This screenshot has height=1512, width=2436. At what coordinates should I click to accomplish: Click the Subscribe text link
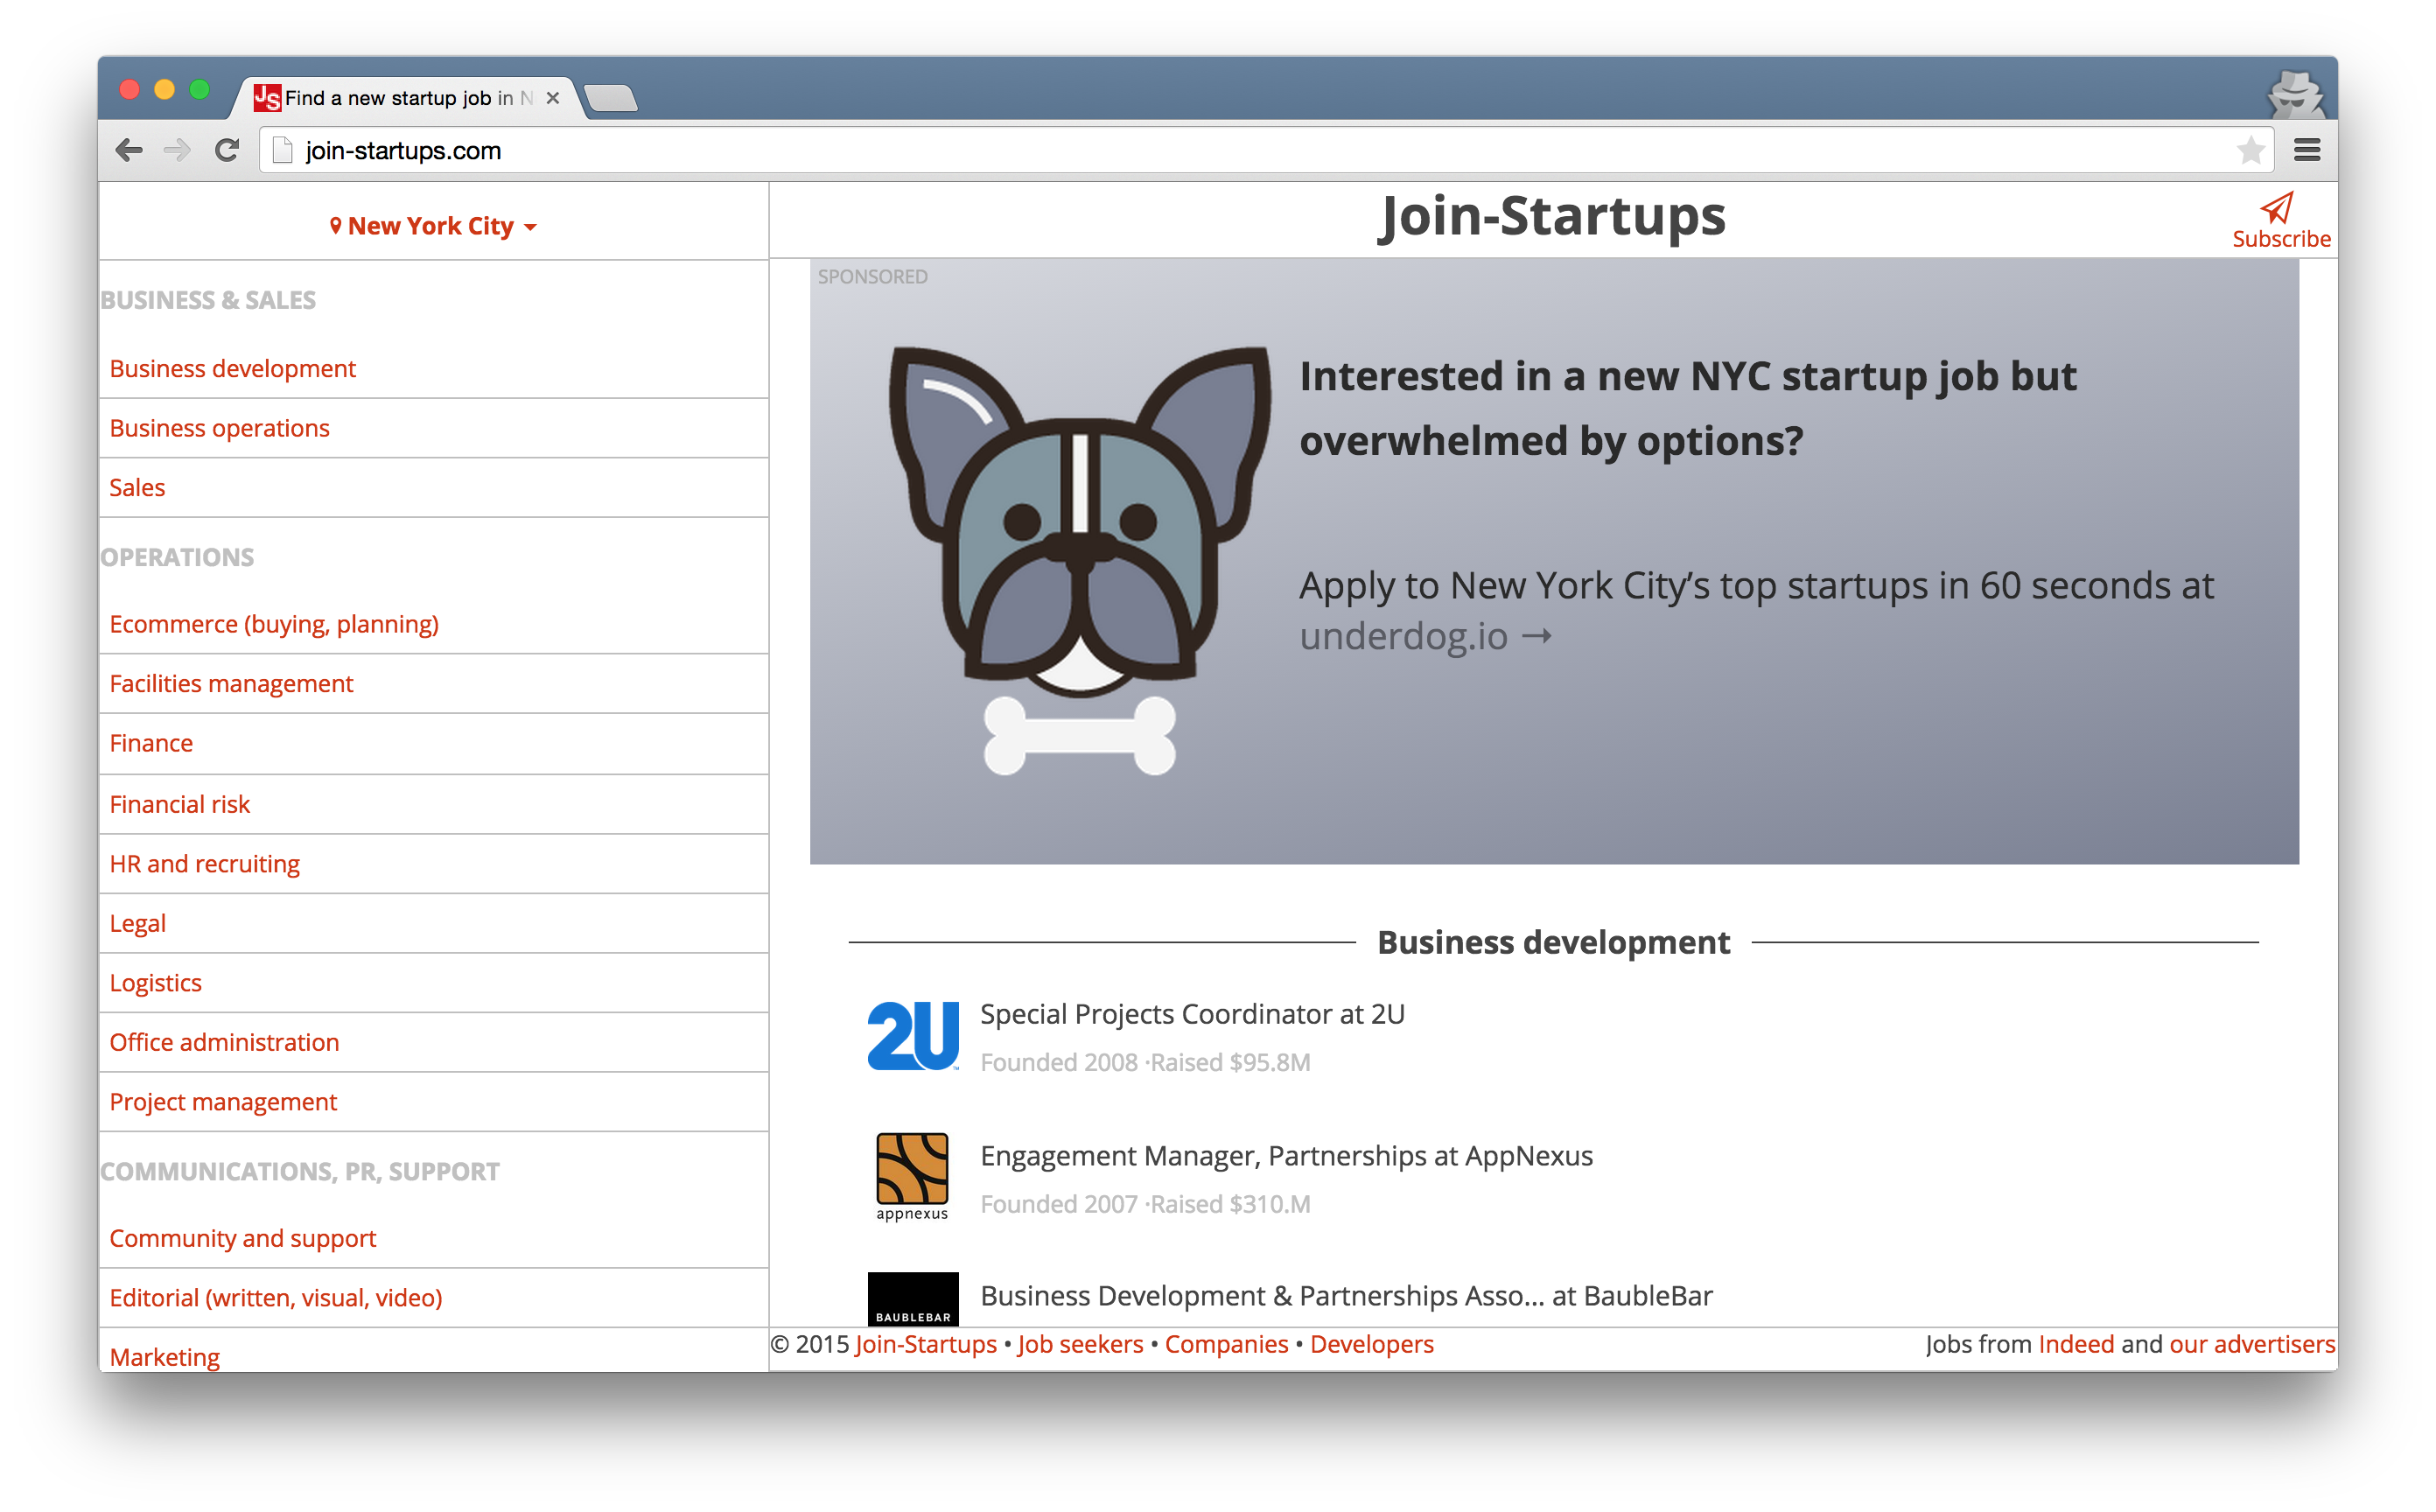[2280, 239]
